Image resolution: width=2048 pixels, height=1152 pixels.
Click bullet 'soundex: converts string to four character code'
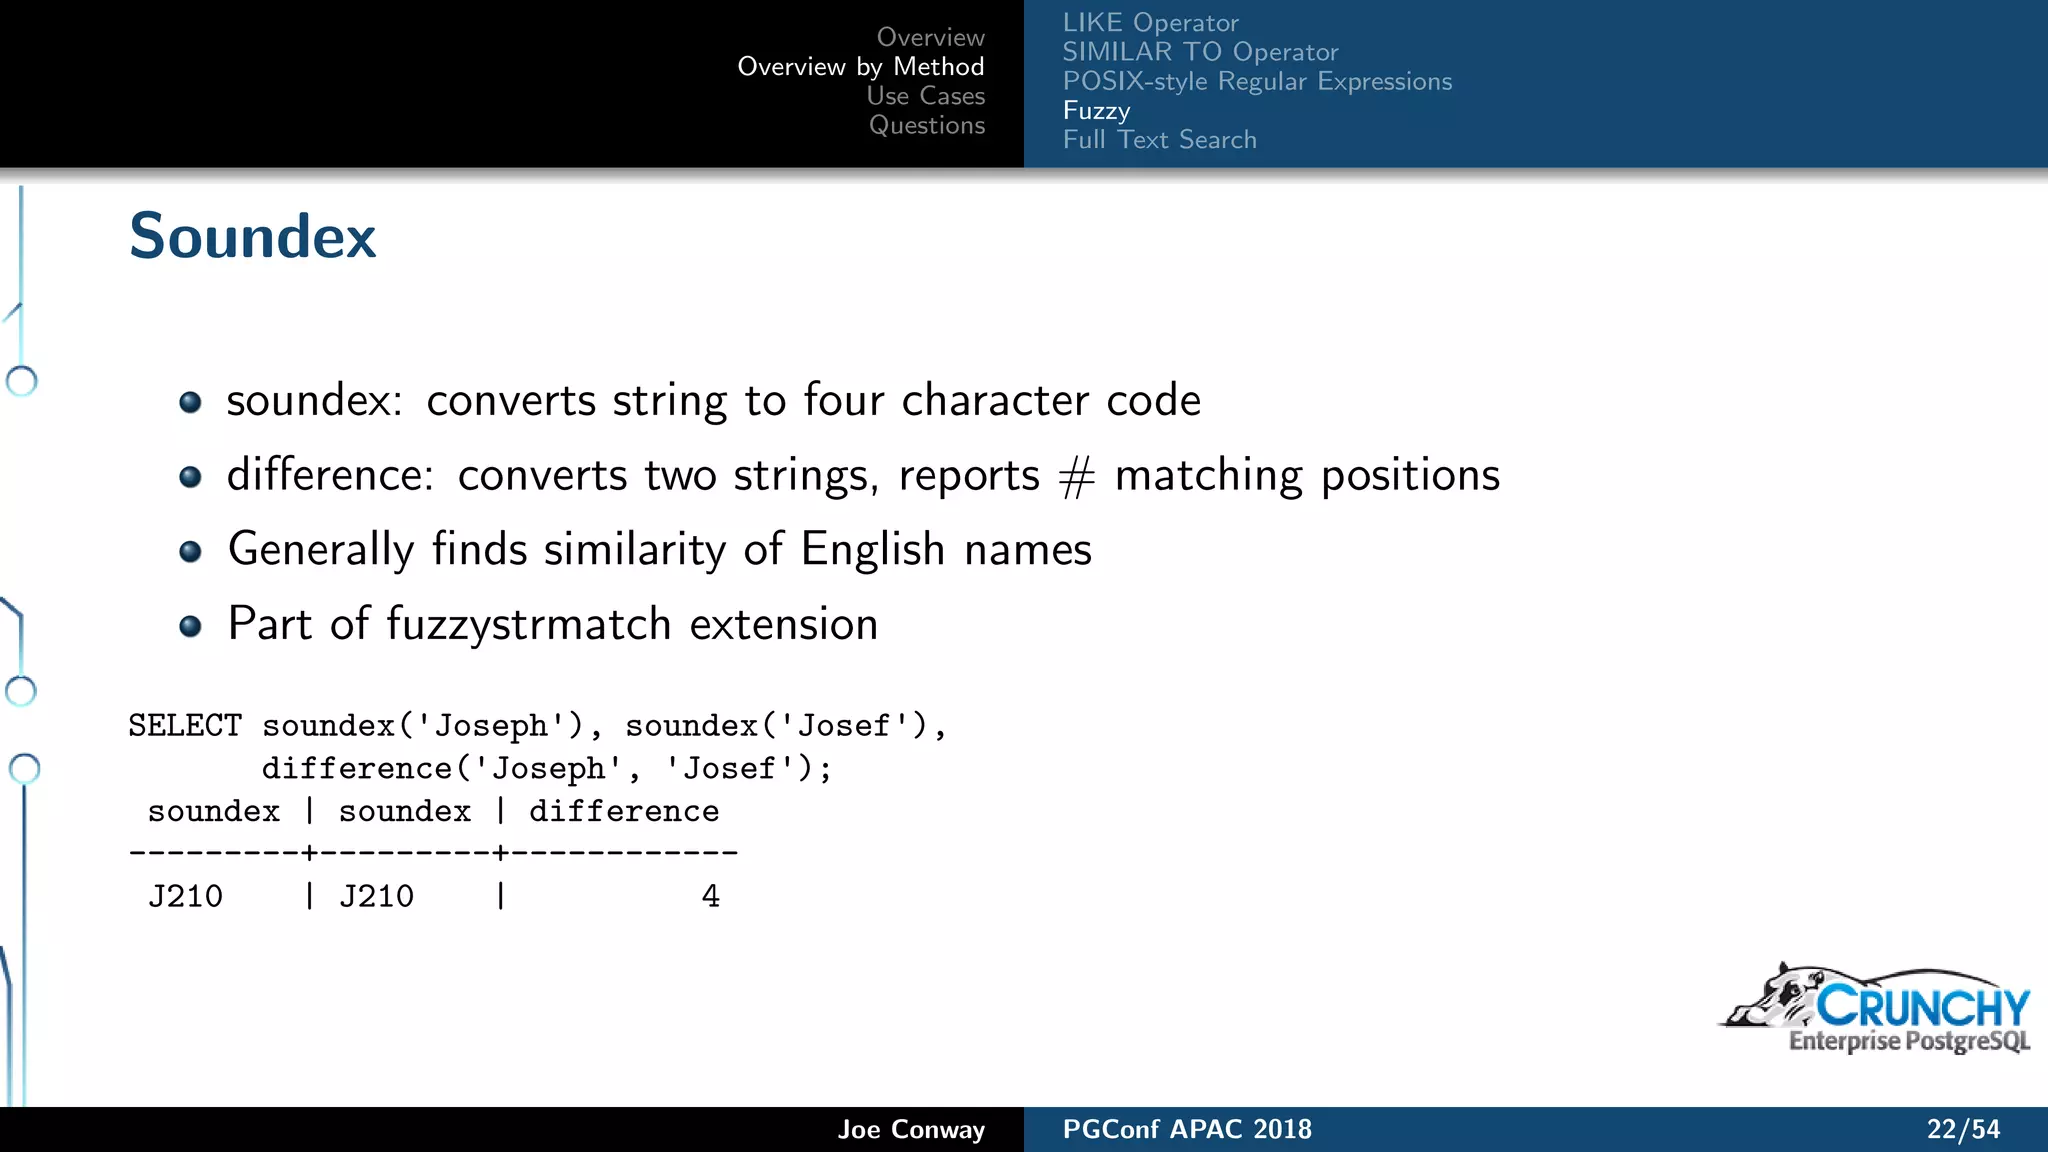click(713, 401)
